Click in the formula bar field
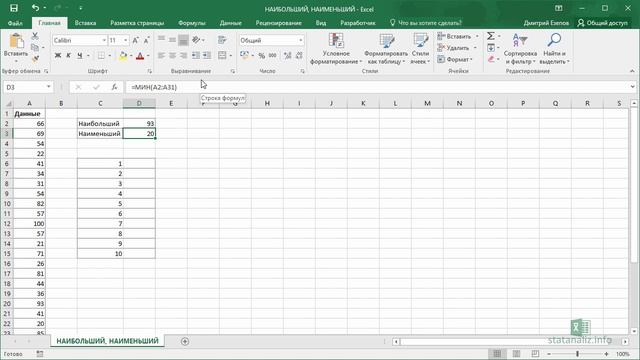Viewport: 640px width, 360px height. [x=377, y=87]
